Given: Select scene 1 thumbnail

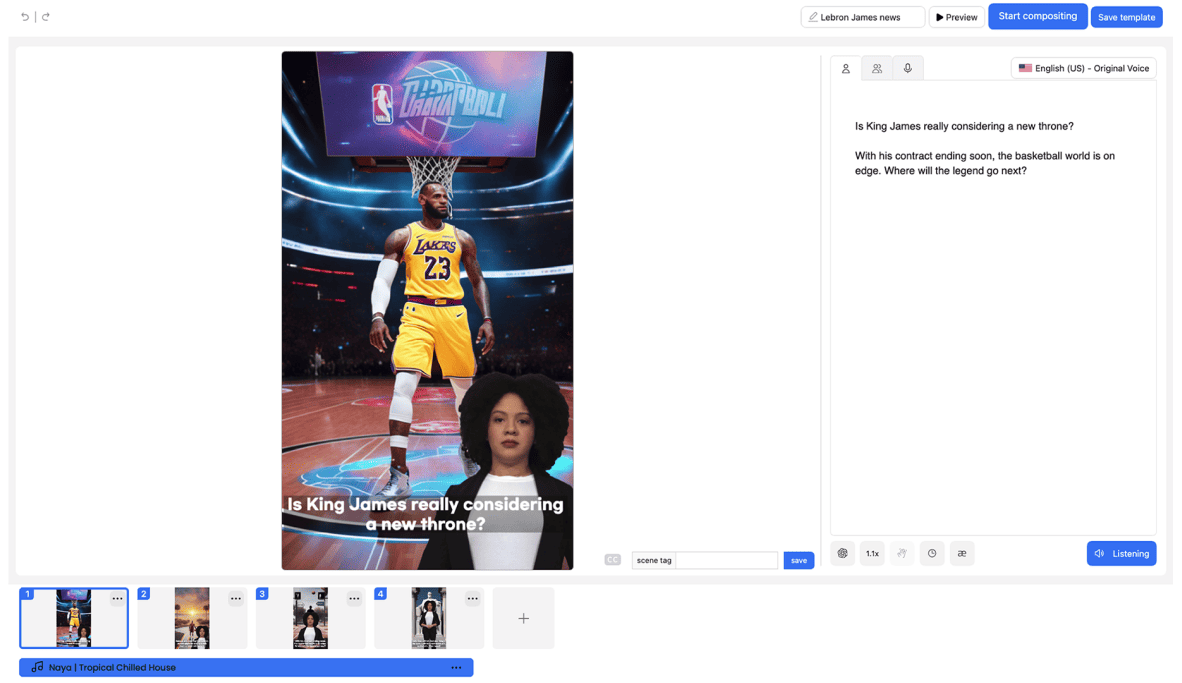Looking at the screenshot, I should pos(74,618).
